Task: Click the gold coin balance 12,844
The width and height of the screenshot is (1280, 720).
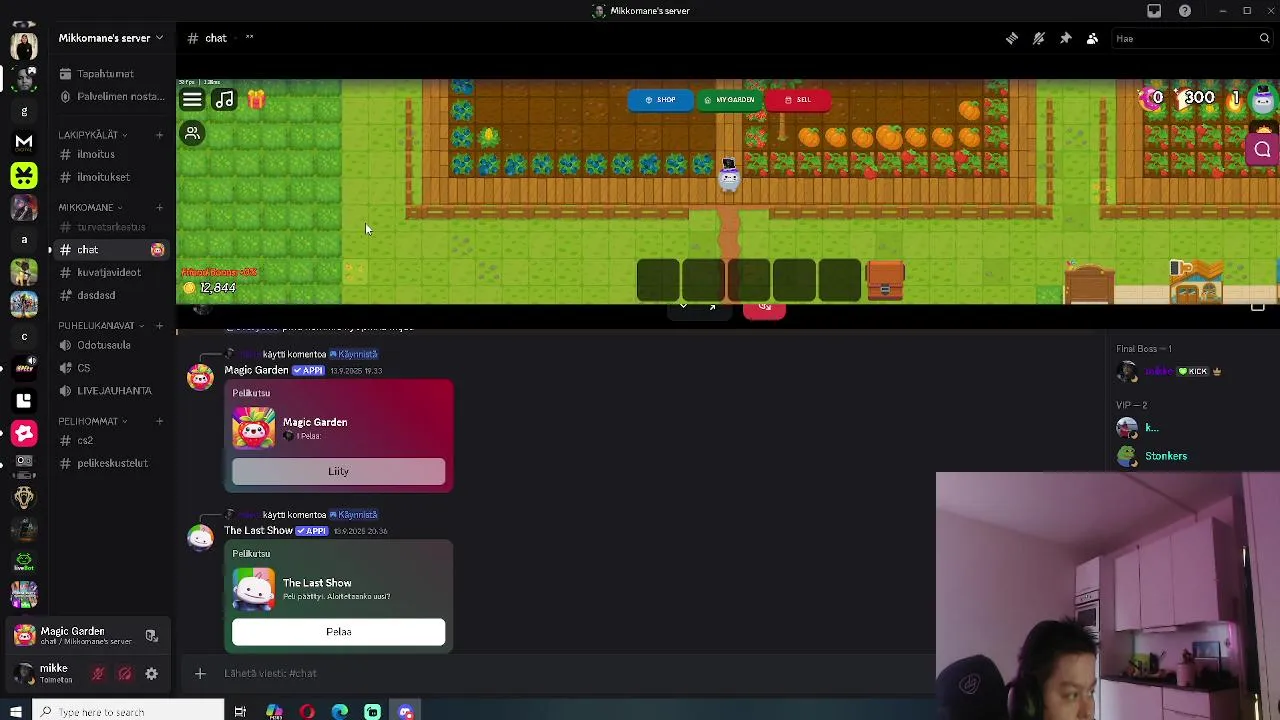Action: pyautogui.click(x=210, y=288)
